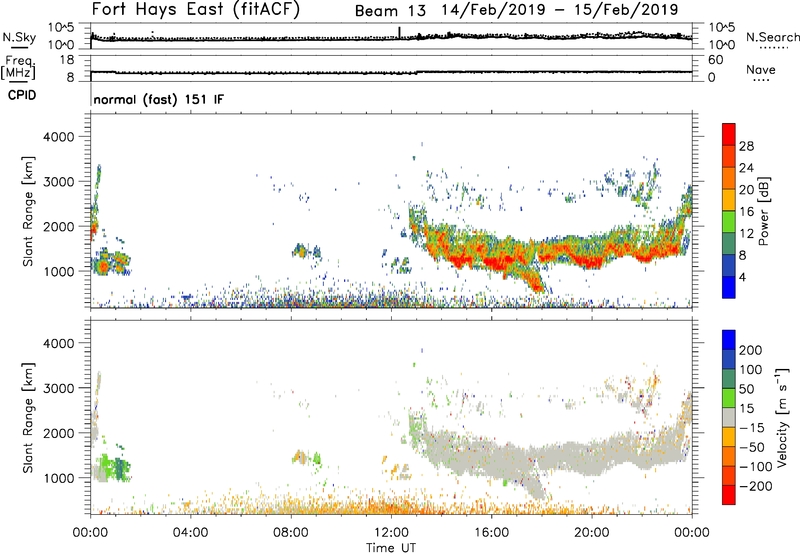Click the '4000' tick of the power panel
This screenshot has height=554, width=800.
[58, 137]
